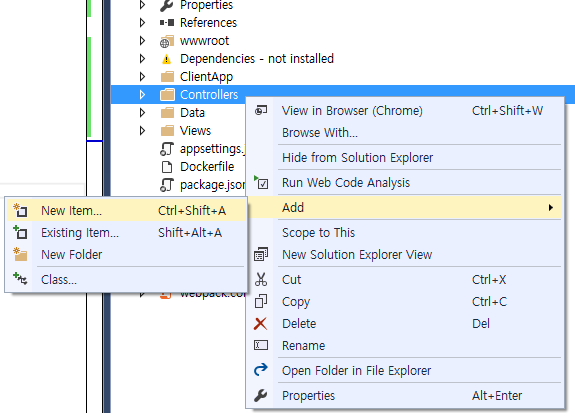Click the Open Folder in File Explorer arrow icon
The height and width of the screenshot is (416, 575).
coord(261,370)
